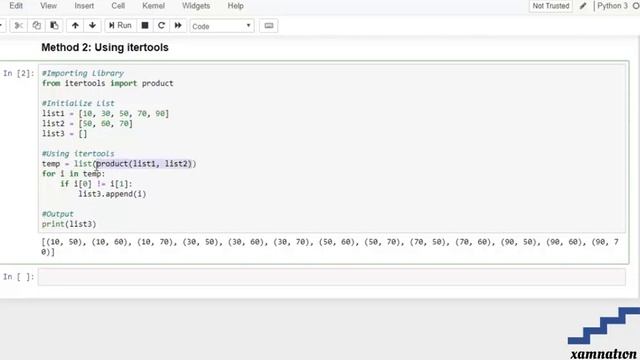Click the 'temp = list(product(list1, list2))' line
This screenshot has height=360, width=640.
coord(119,164)
